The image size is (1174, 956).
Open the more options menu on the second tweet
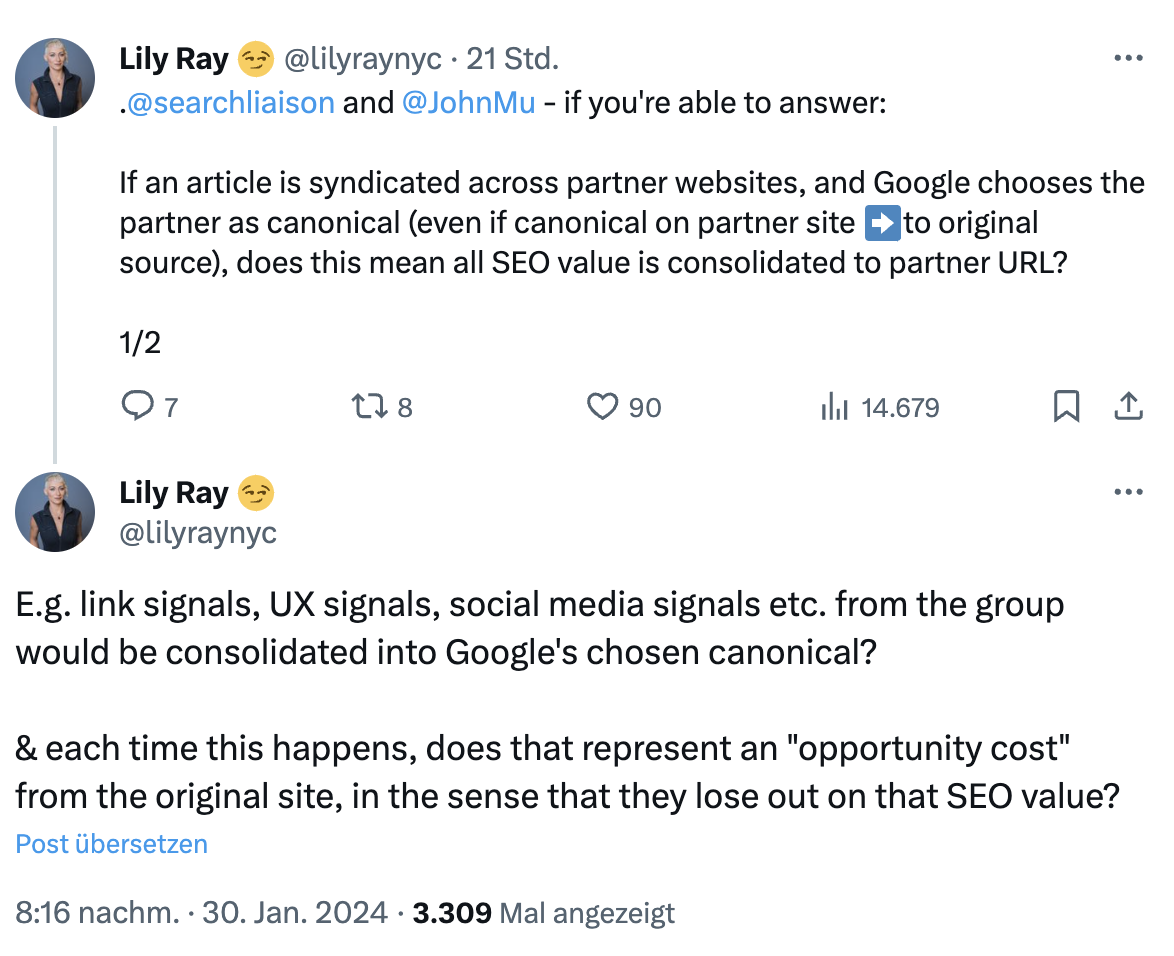point(1129,491)
